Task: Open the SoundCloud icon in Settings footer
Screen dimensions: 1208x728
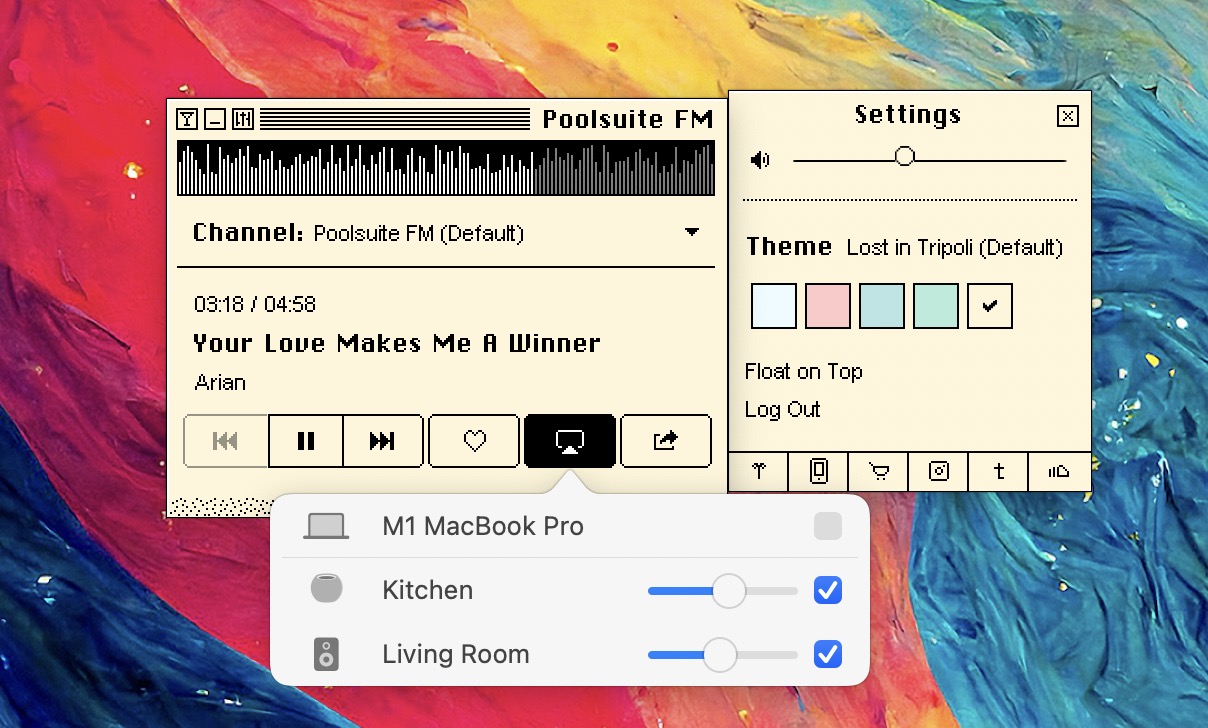Action: coord(1058,471)
